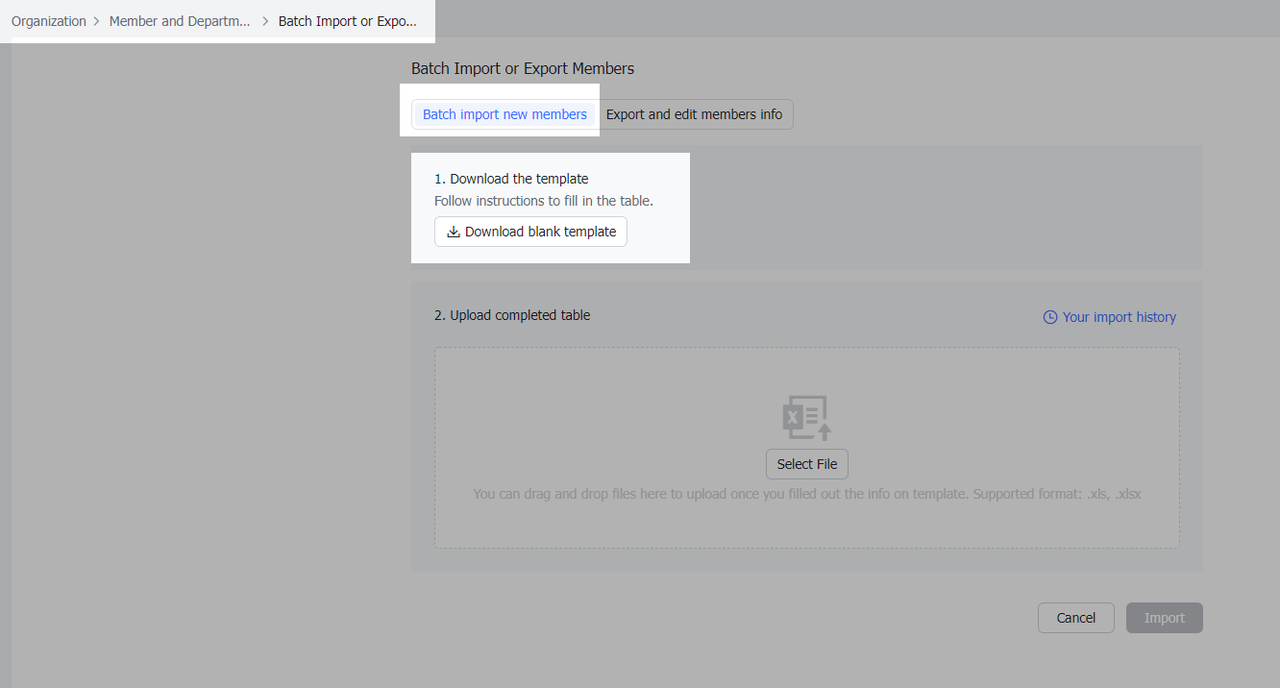Cancel the batch import

[1076, 618]
